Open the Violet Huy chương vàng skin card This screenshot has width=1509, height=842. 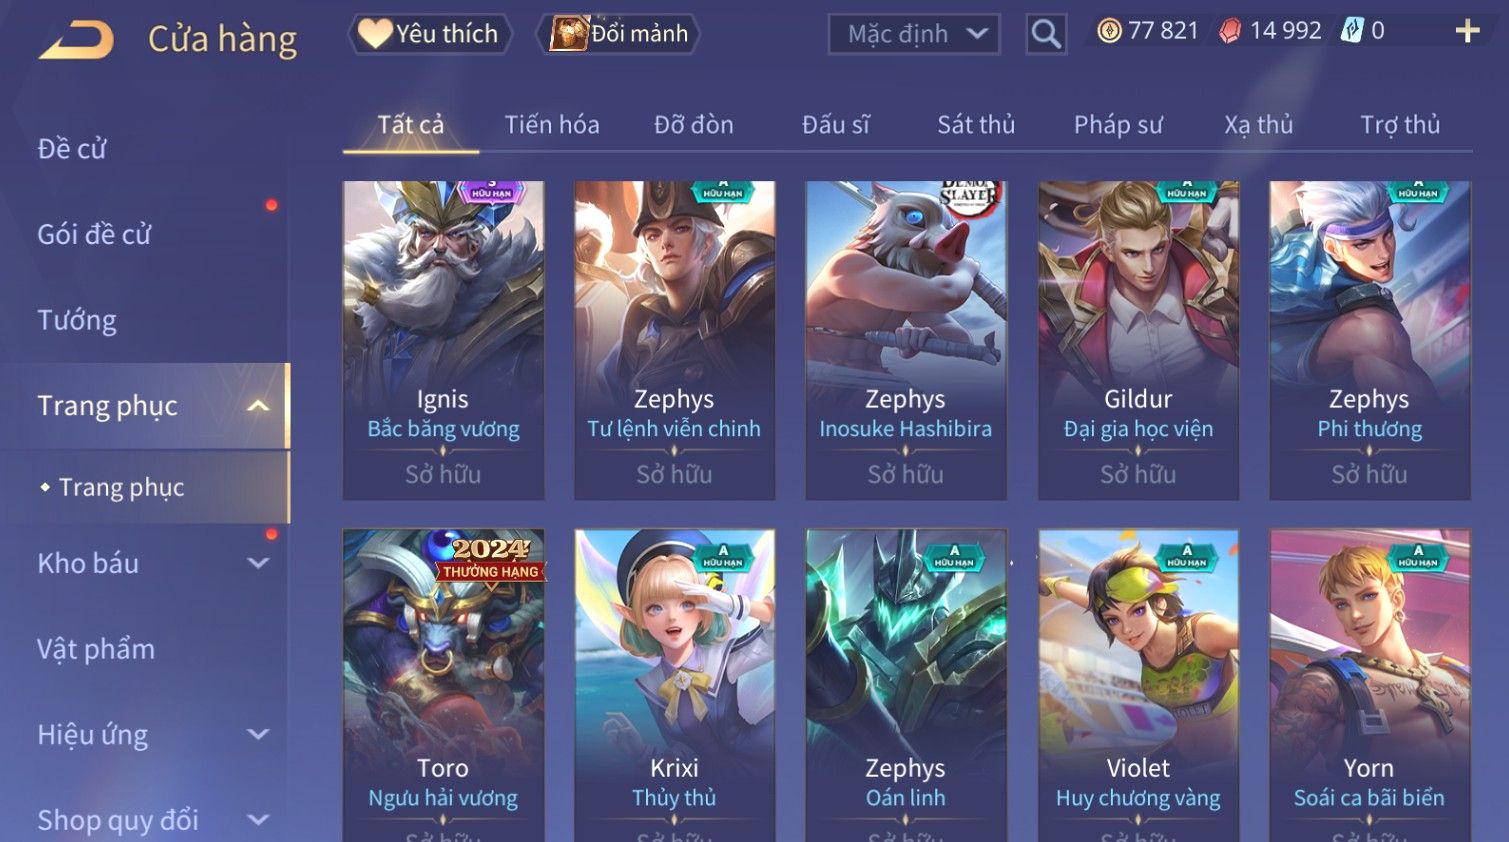coord(1138,685)
